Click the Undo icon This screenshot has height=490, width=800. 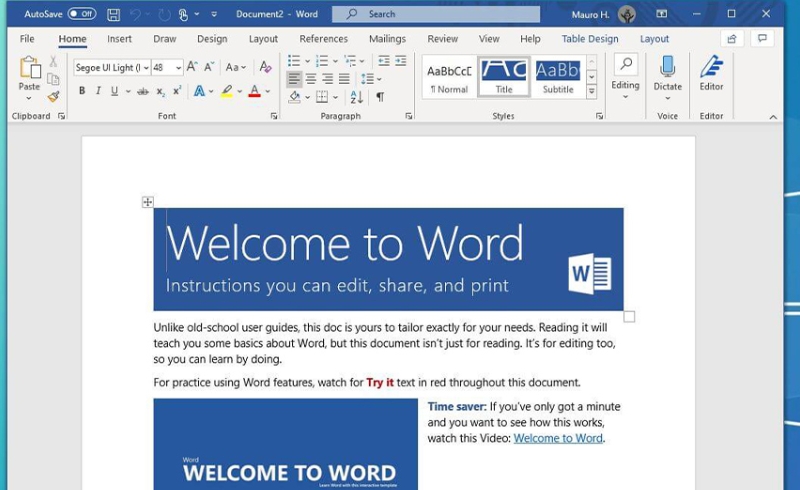click(135, 14)
